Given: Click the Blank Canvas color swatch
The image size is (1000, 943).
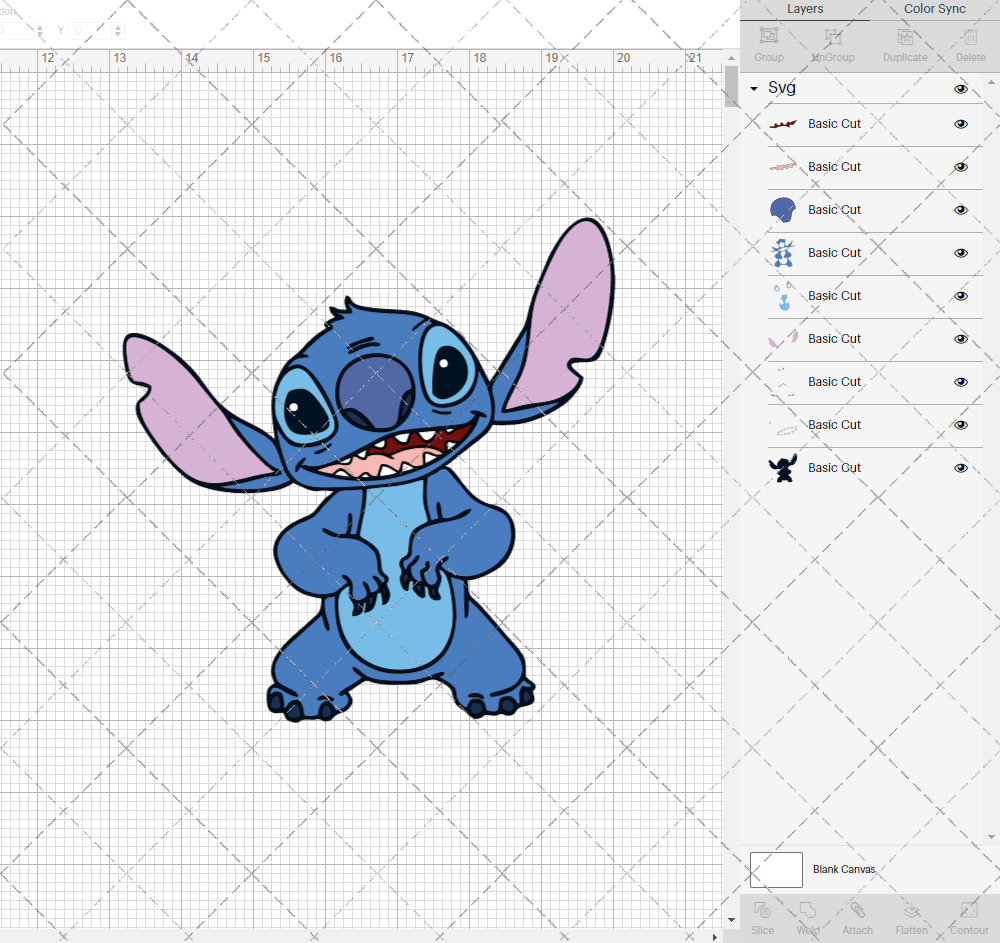Looking at the screenshot, I should (x=776, y=870).
